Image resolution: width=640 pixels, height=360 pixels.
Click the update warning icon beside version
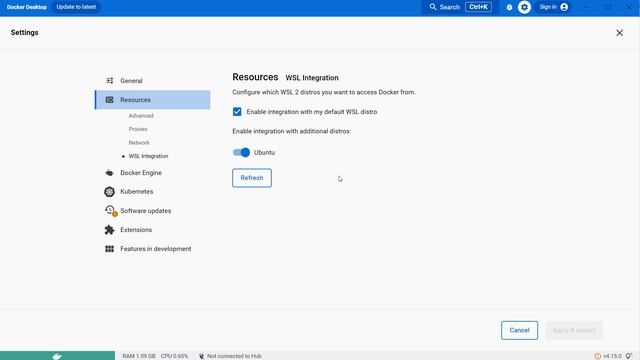598,356
